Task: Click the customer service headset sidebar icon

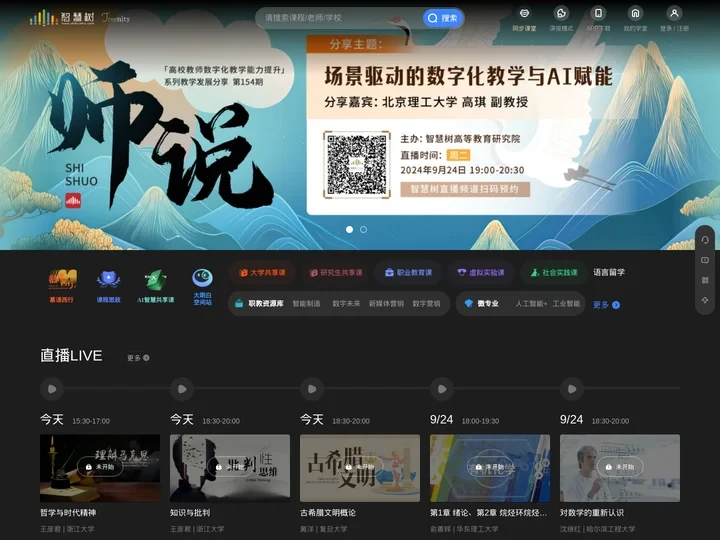Action: (x=705, y=240)
